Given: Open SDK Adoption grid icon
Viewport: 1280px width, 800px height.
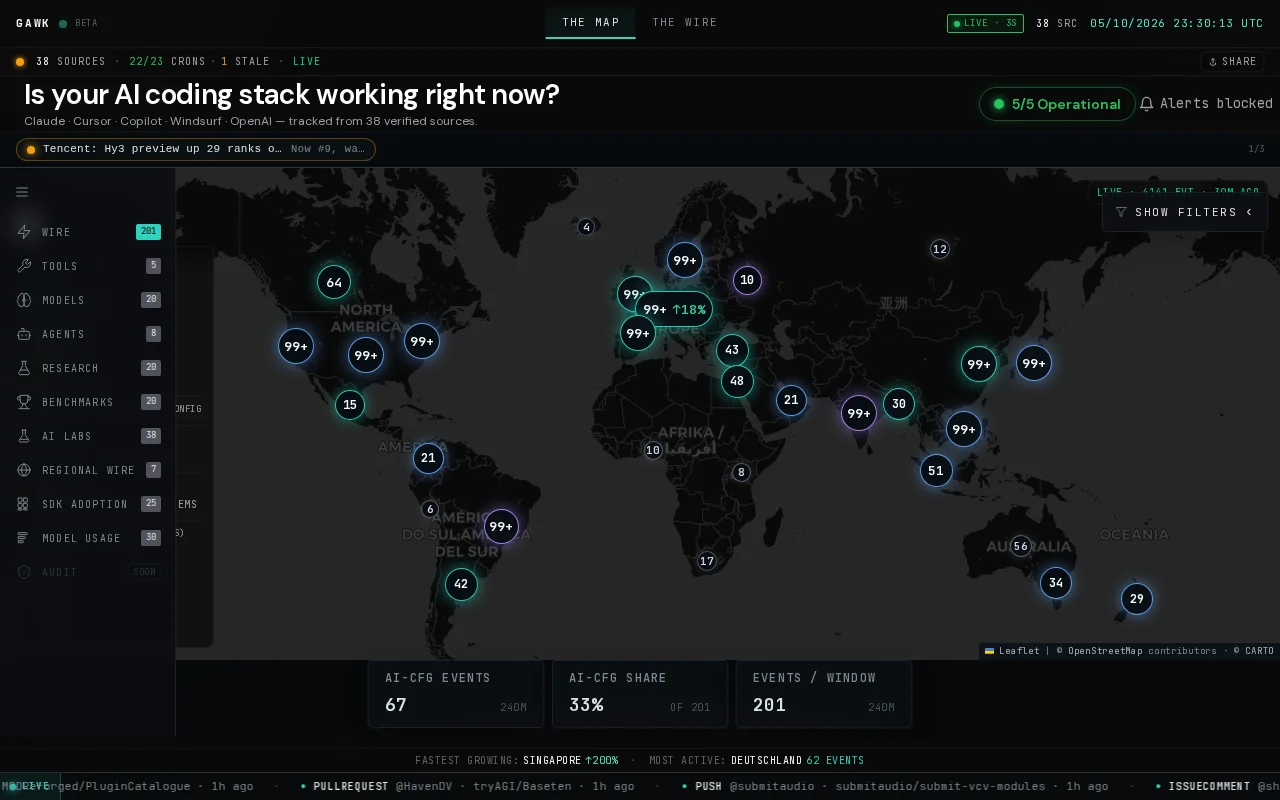Looking at the screenshot, I should point(24,504).
